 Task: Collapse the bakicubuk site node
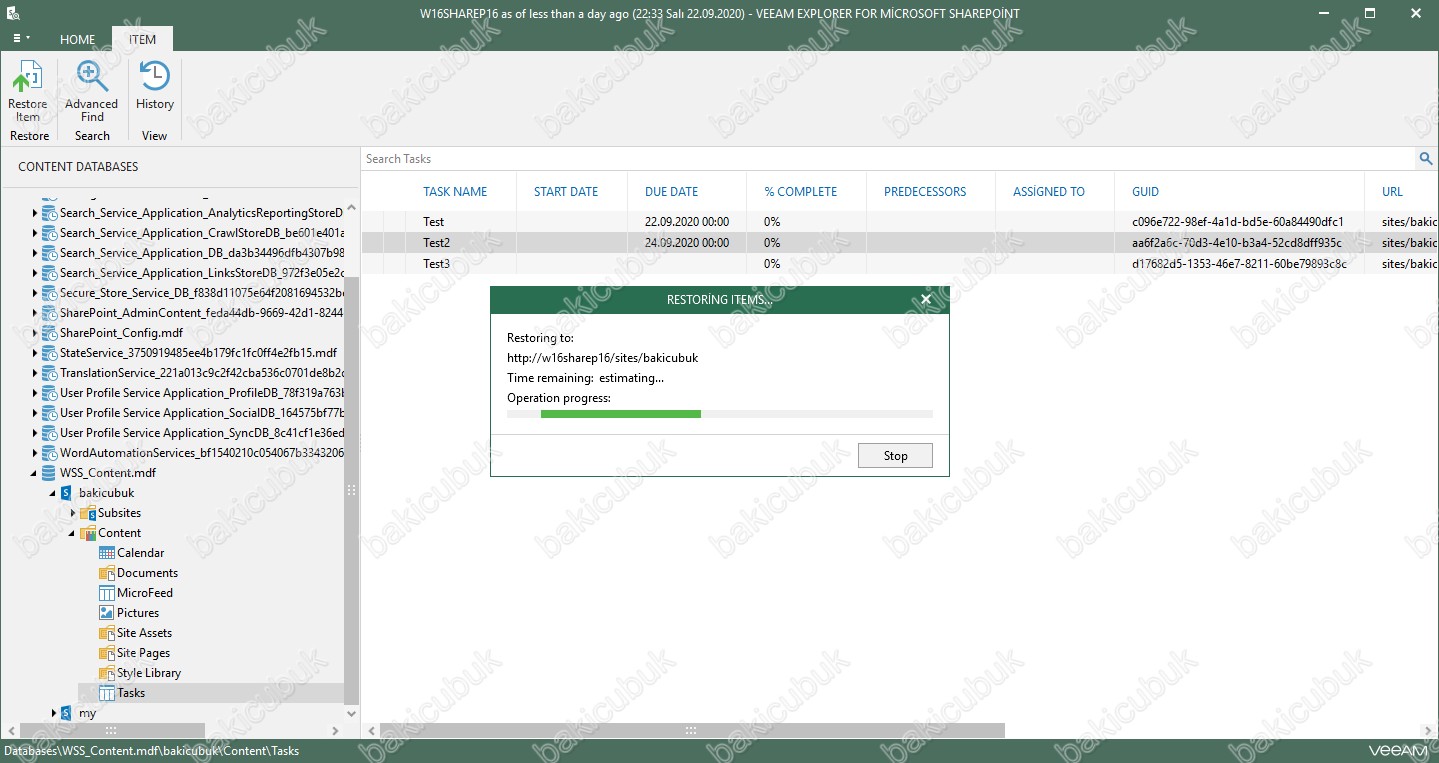[54, 493]
